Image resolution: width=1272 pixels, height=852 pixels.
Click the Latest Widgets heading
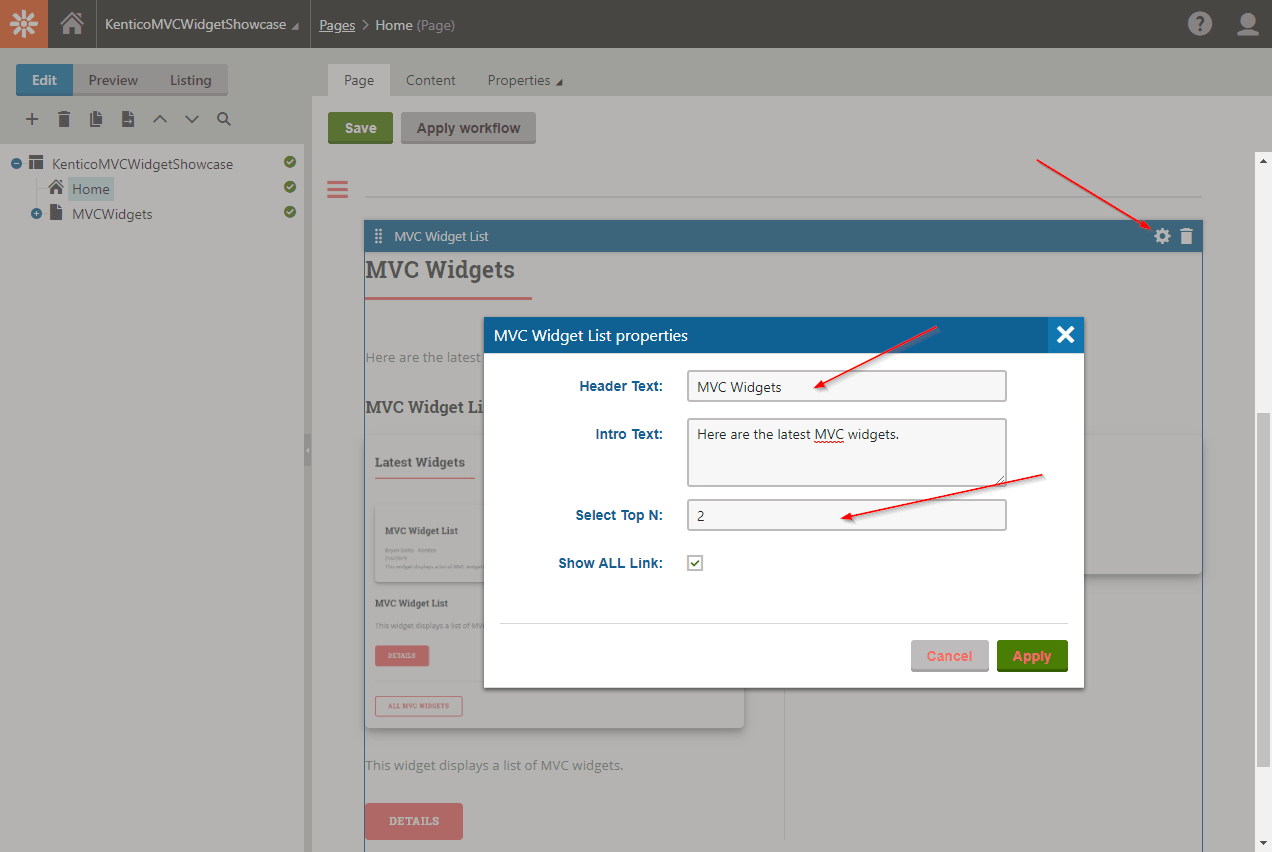click(420, 462)
